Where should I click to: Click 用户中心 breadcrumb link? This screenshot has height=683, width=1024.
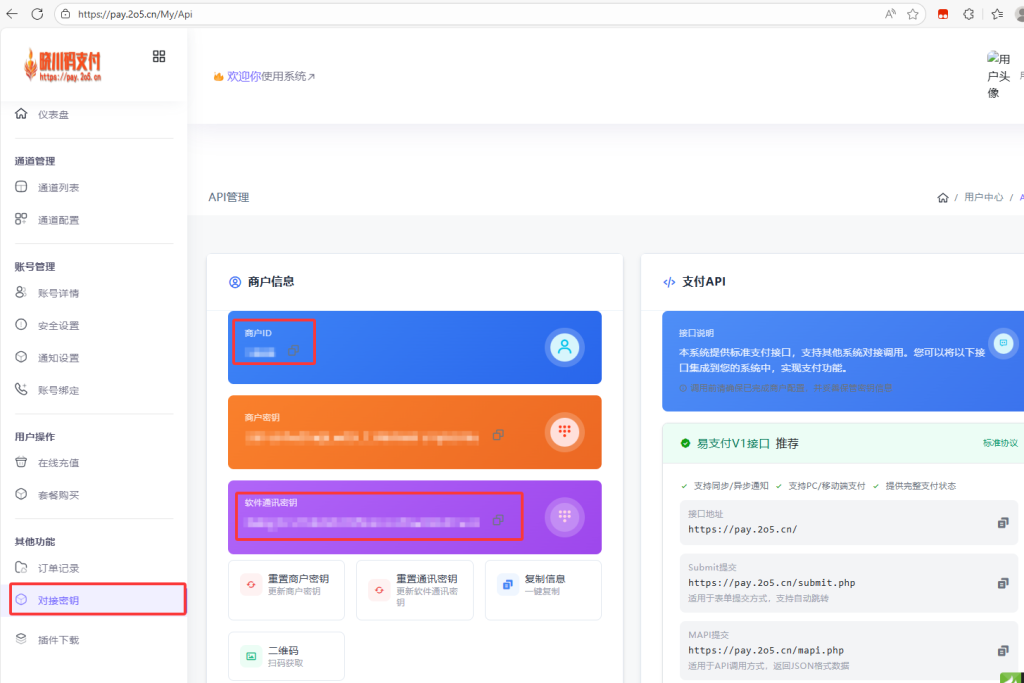click(983, 198)
